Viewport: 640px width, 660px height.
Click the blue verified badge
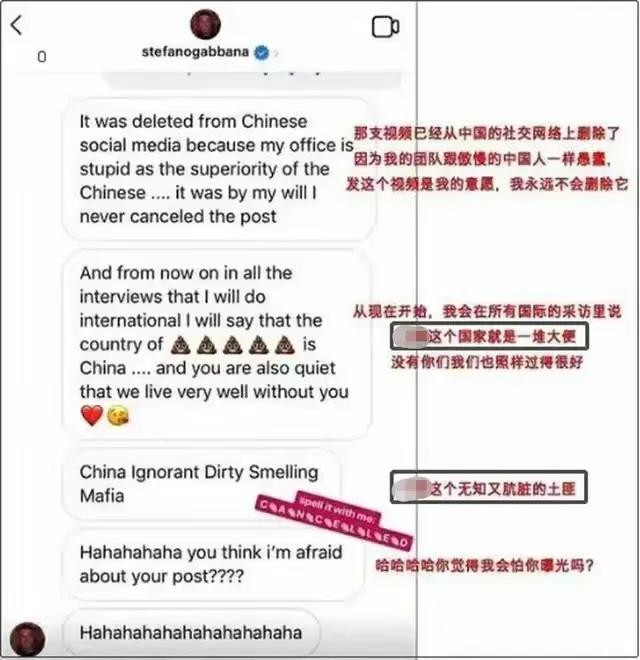[x=262, y=53]
